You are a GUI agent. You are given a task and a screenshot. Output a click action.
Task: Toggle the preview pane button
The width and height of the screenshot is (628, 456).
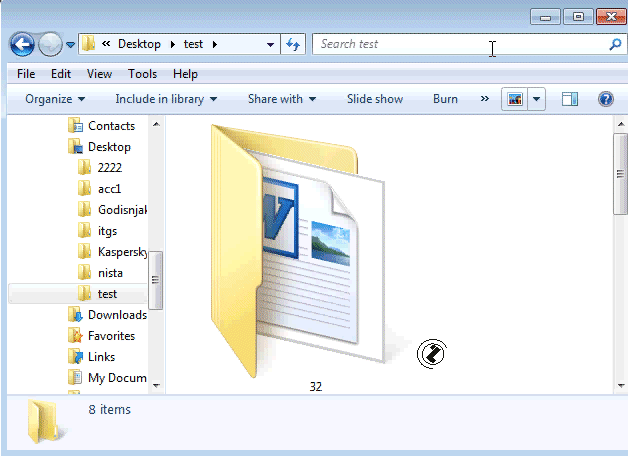point(570,99)
